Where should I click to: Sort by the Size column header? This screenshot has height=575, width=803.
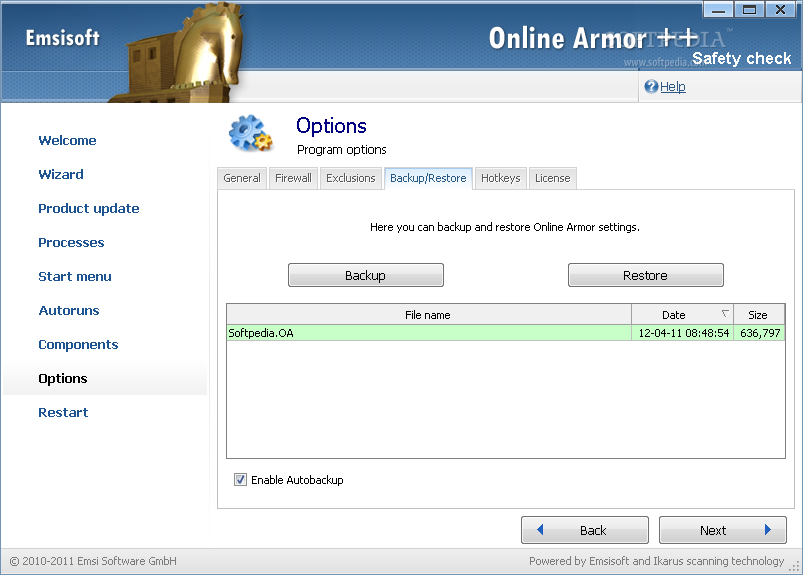759,314
